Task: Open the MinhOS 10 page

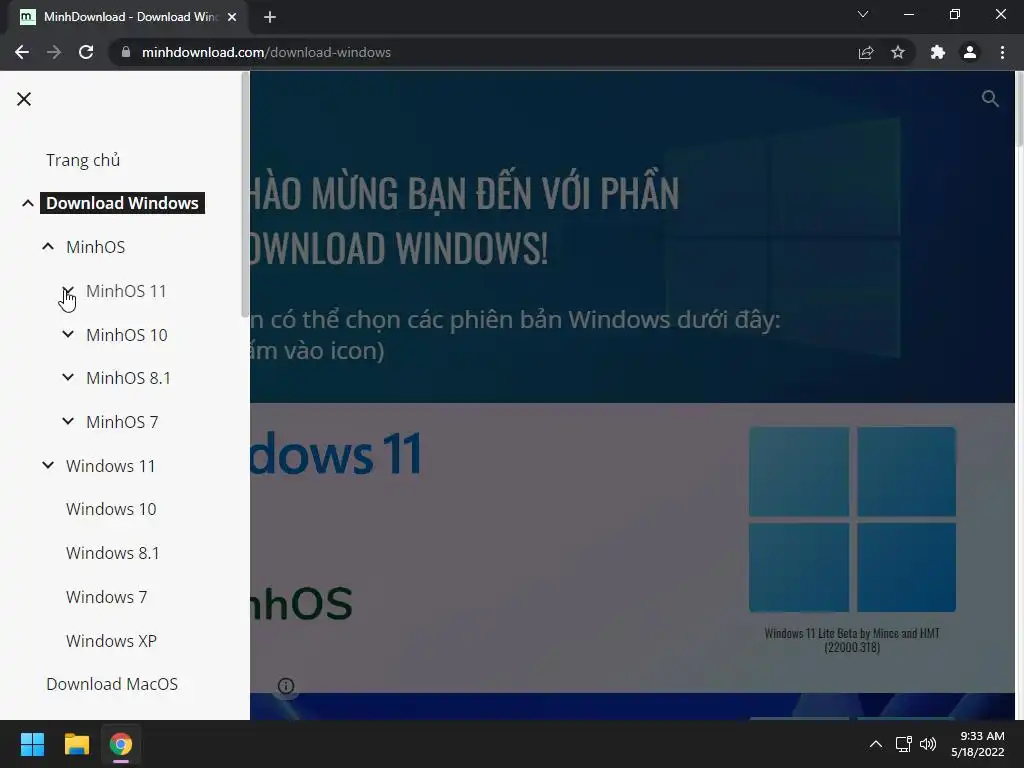Action: pos(127,334)
